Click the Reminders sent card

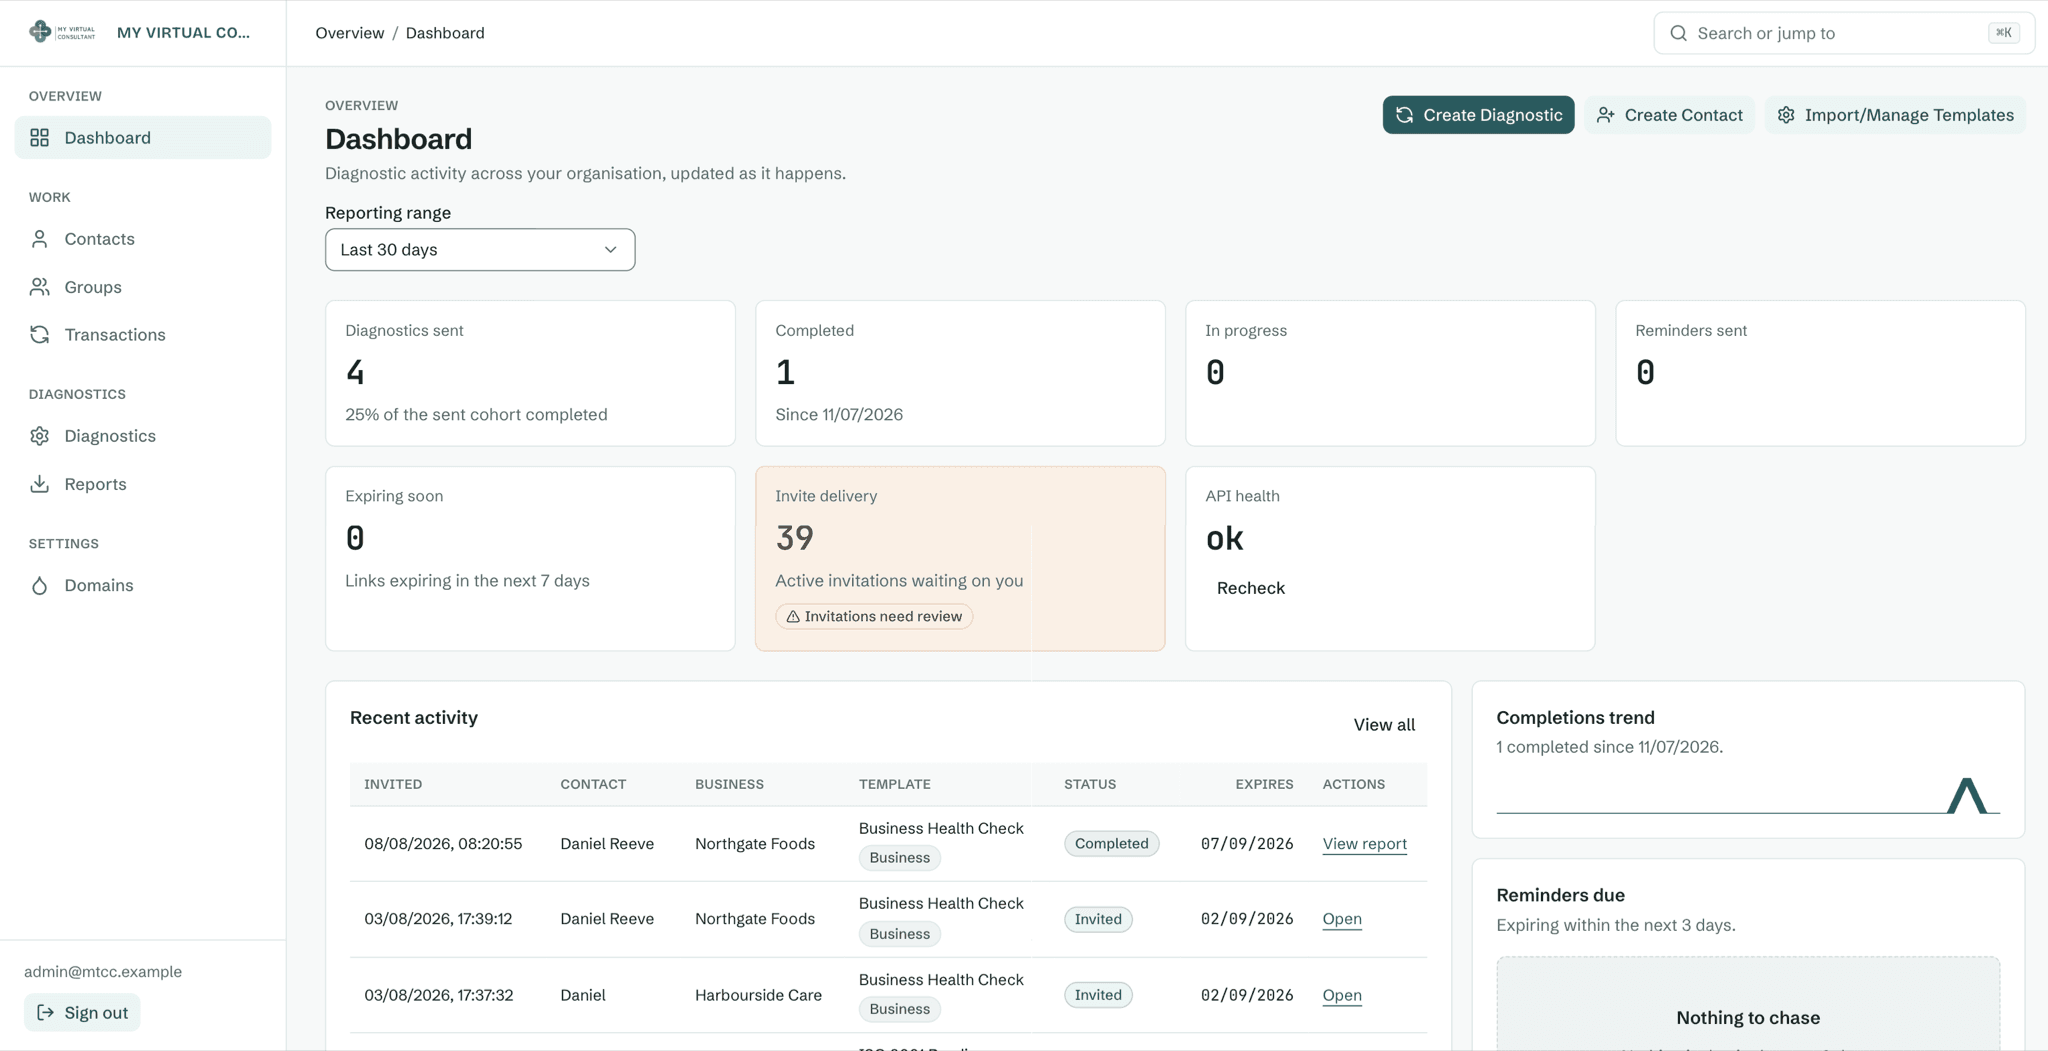click(1820, 373)
